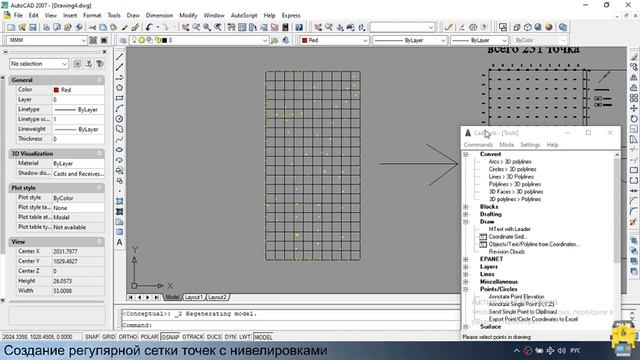Image resolution: width=640 pixels, height=360 pixels.
Task: Select the Polygon draw tool
Action: point(119,88)
